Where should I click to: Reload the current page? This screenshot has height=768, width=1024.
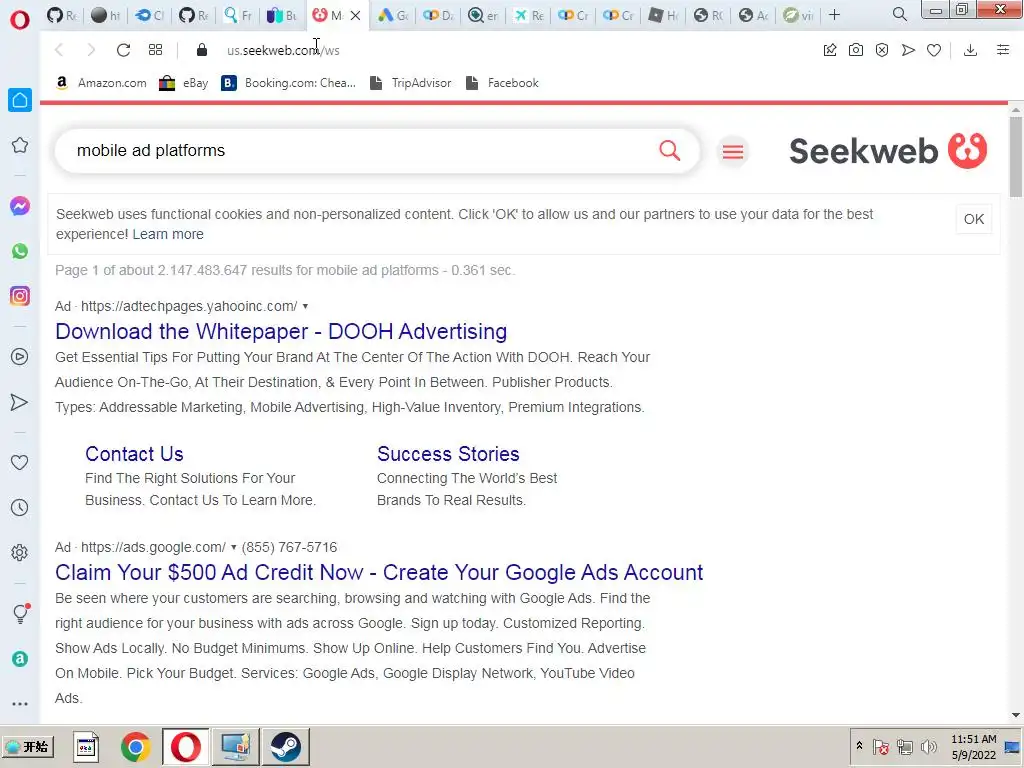pyautogui.click(x=123, y=50)
